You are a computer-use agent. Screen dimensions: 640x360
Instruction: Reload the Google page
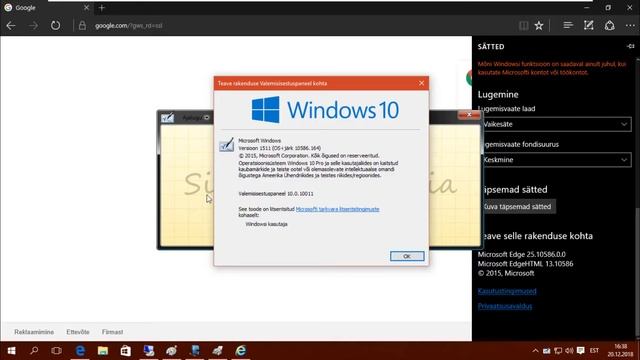(x=55, y=25)
